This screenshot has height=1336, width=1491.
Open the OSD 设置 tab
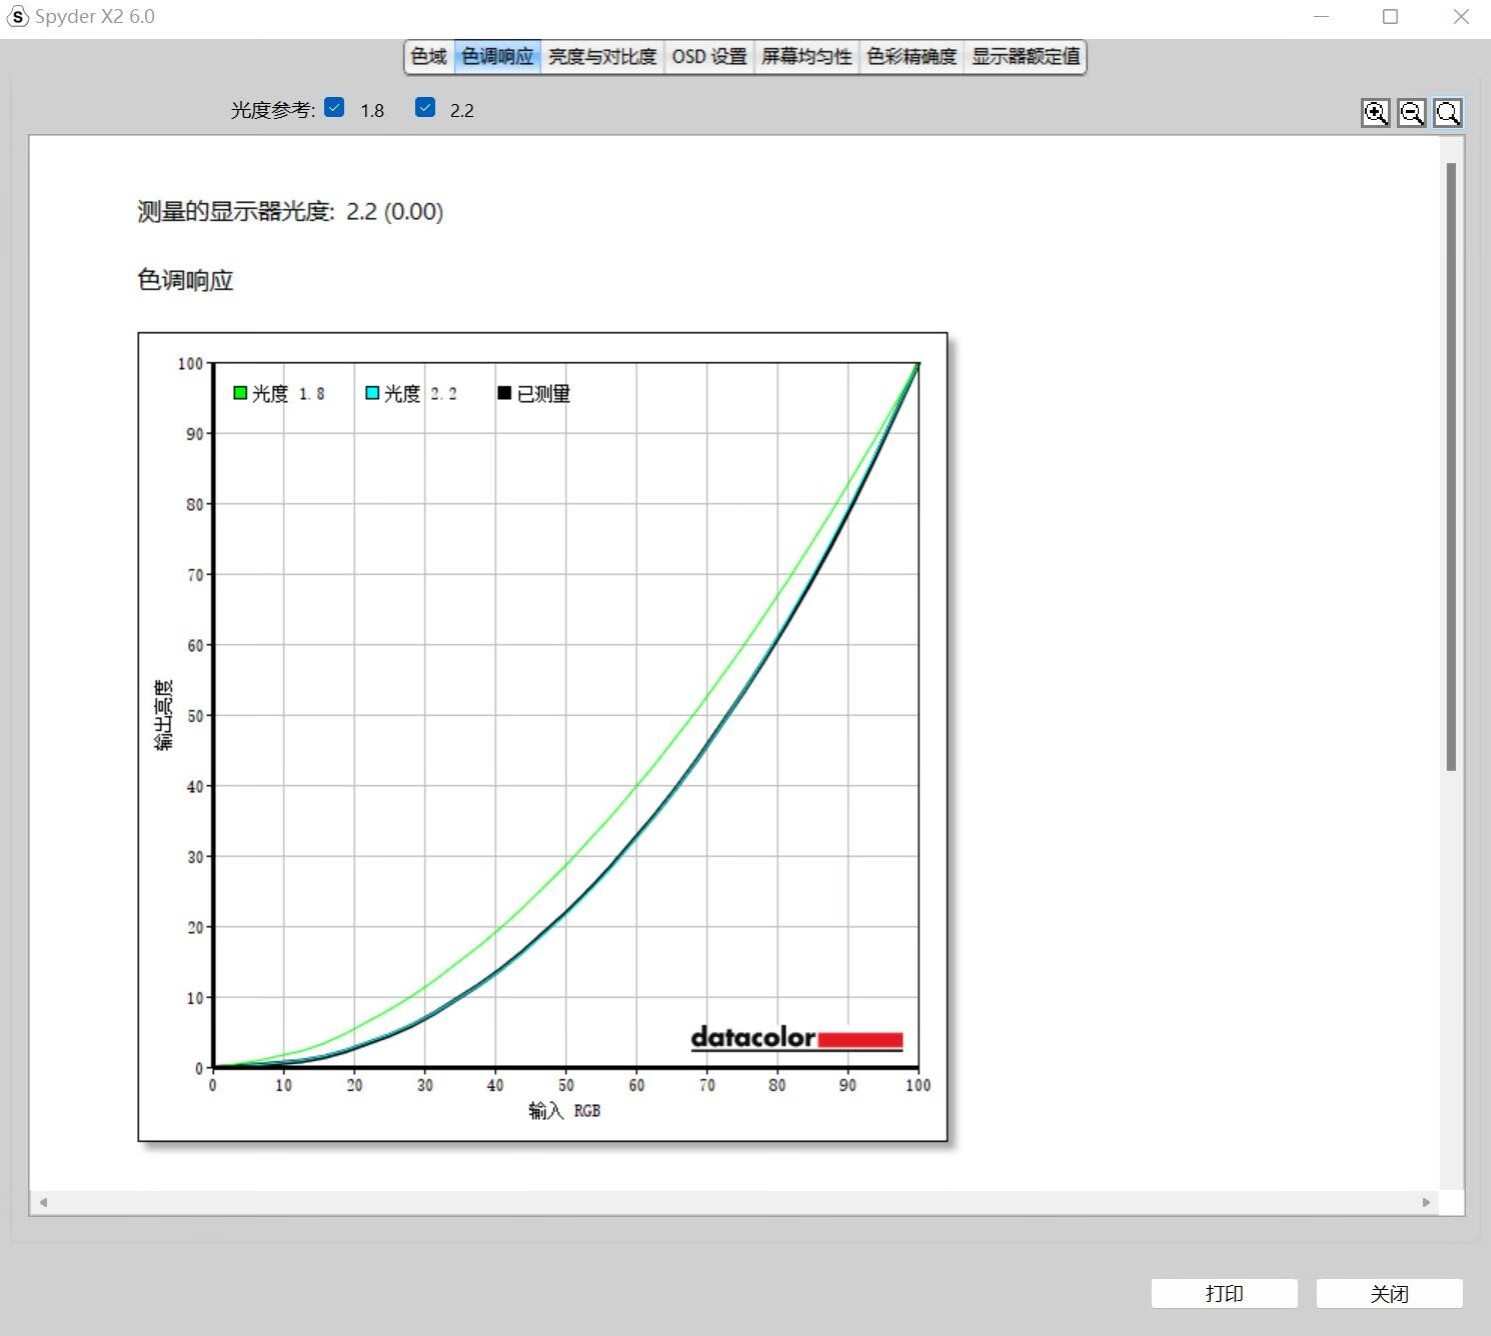[709, 57]
